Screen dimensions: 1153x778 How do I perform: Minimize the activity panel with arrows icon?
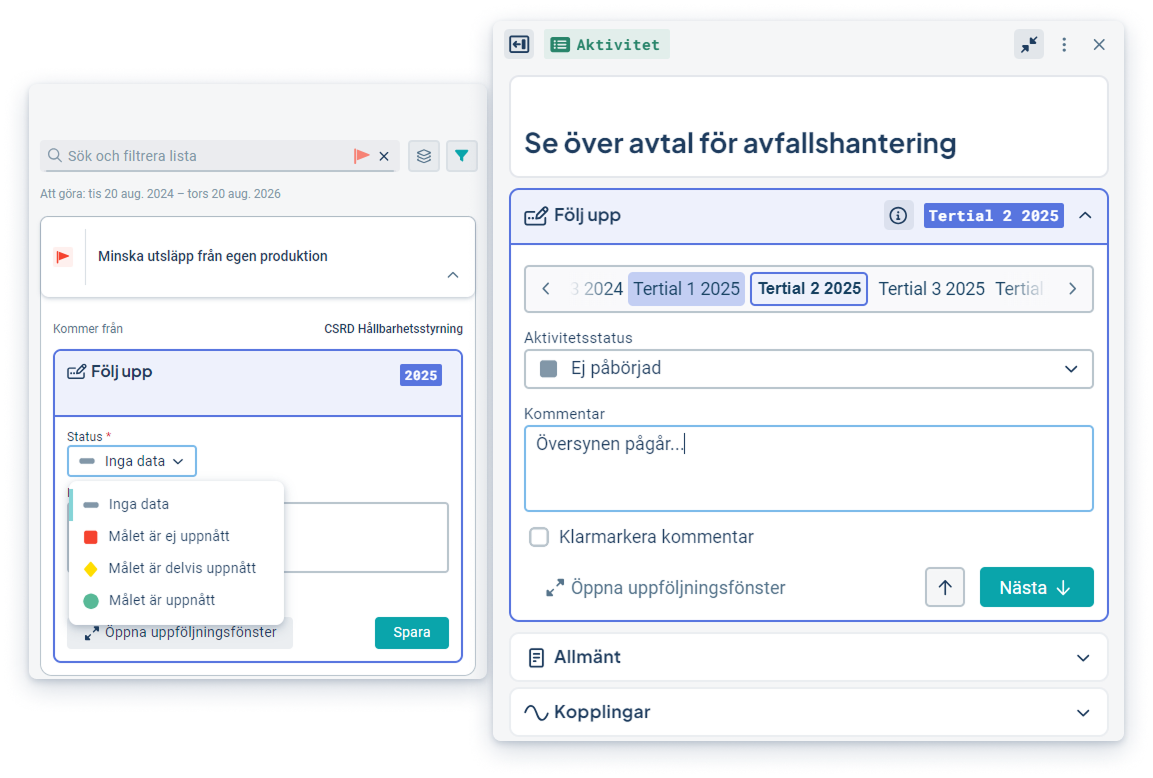[1029, 45]
